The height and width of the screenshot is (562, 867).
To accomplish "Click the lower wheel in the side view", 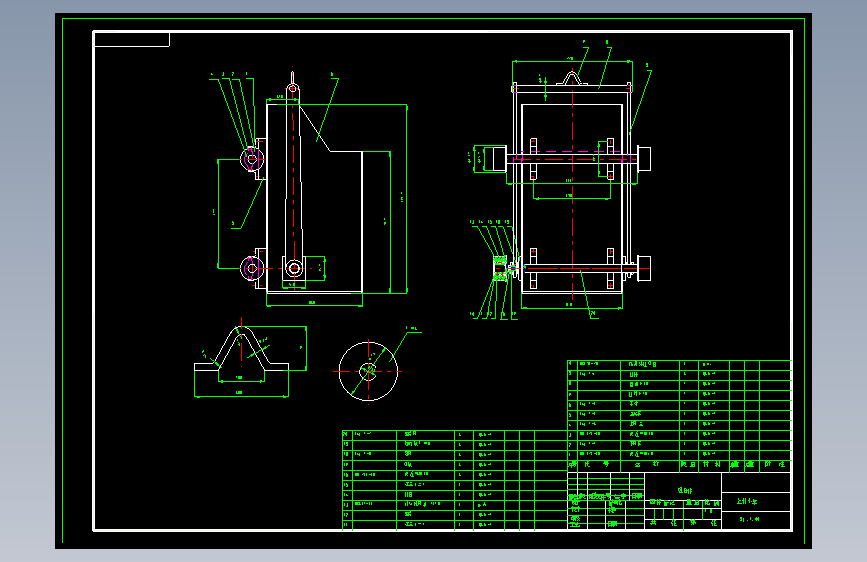I will click(252, 268).
